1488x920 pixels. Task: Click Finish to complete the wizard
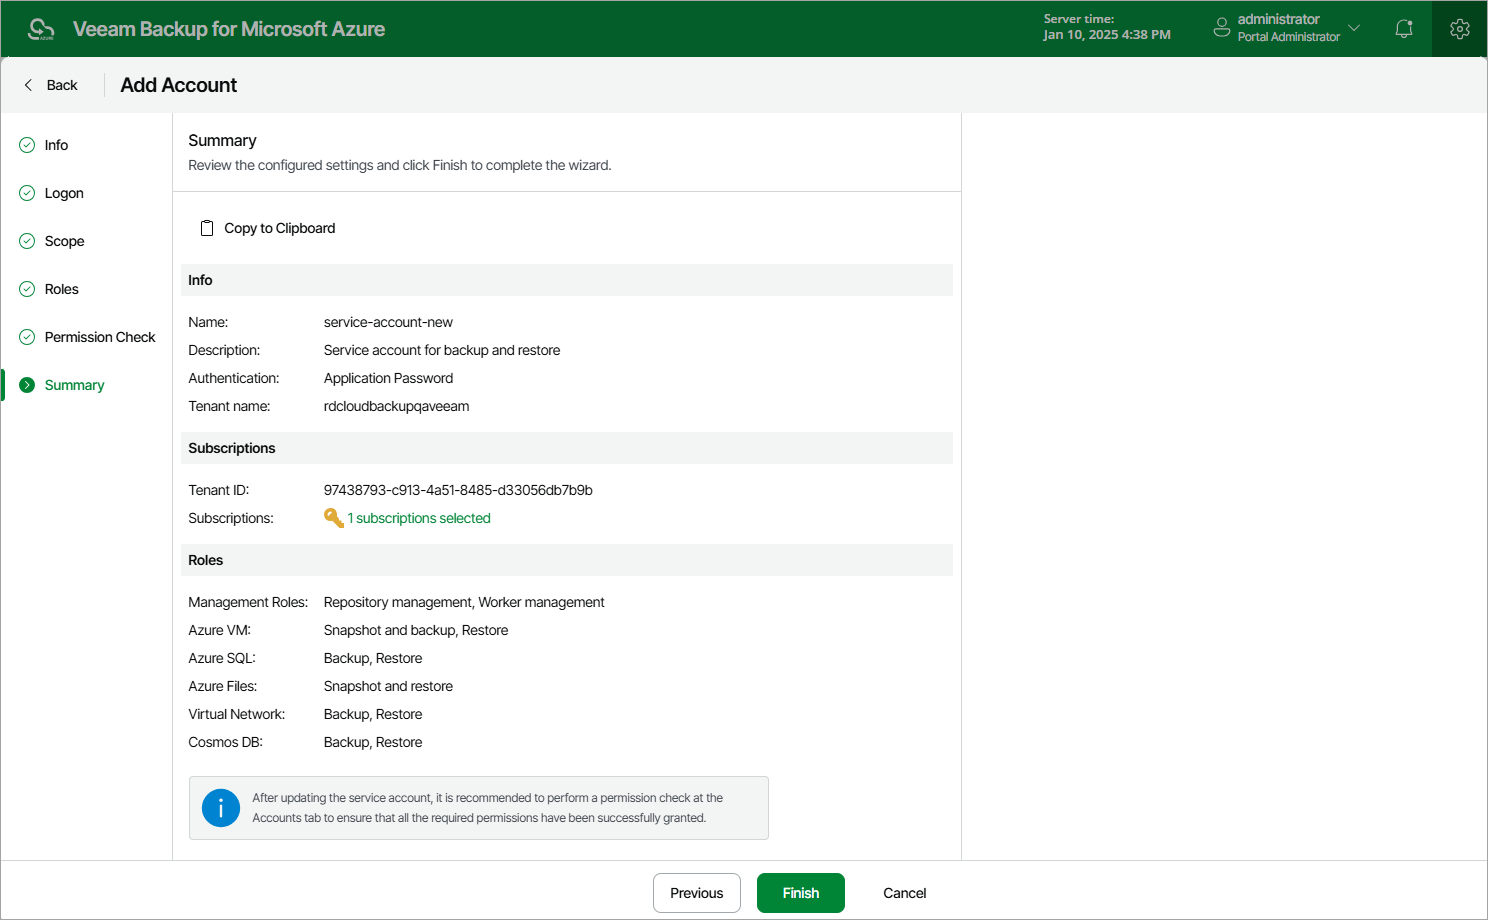(801, 893)
